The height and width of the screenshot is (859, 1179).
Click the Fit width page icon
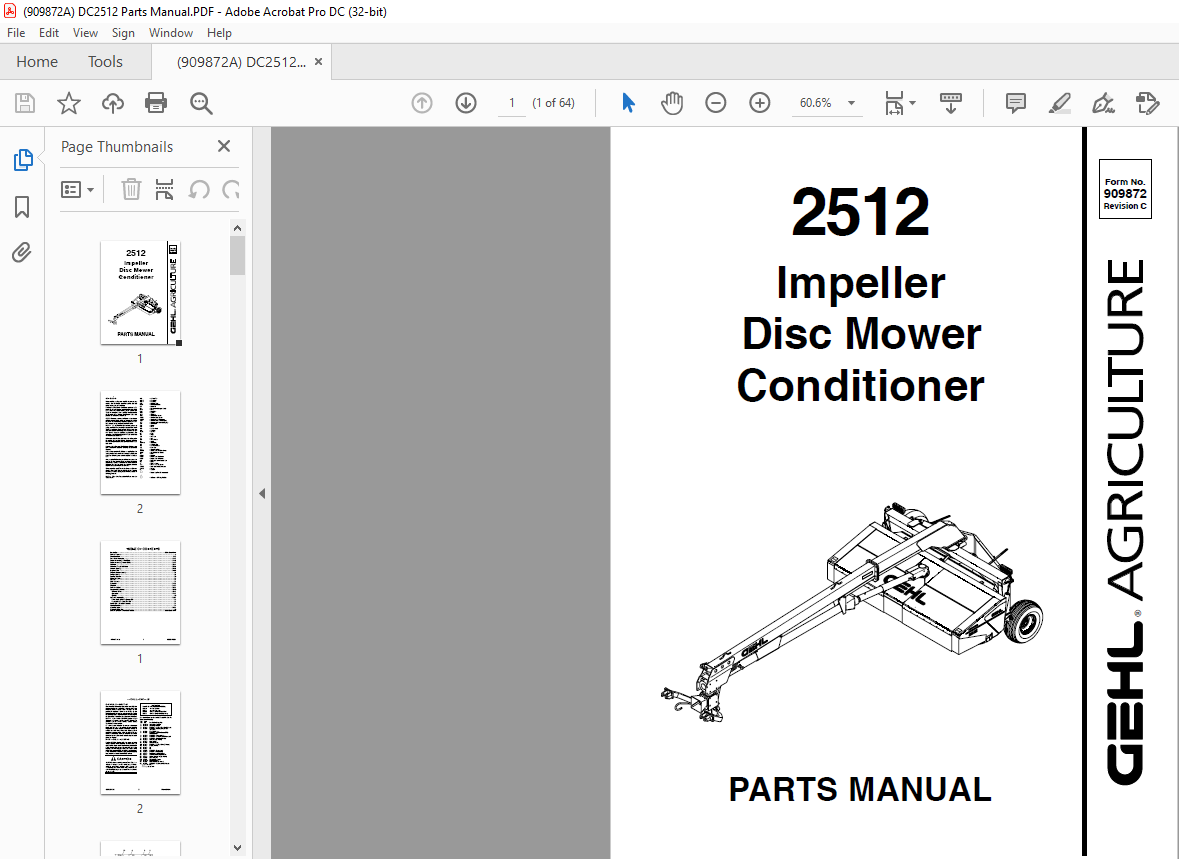tap(894, 103)
